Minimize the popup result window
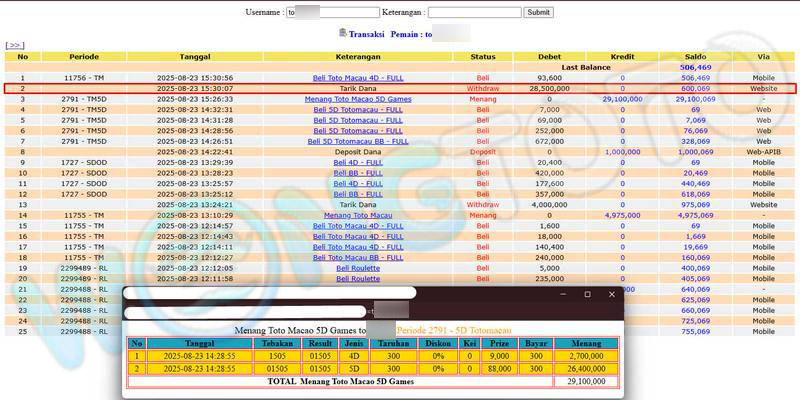The height and width of the screenshot is (400, 800). pos(563,294)
